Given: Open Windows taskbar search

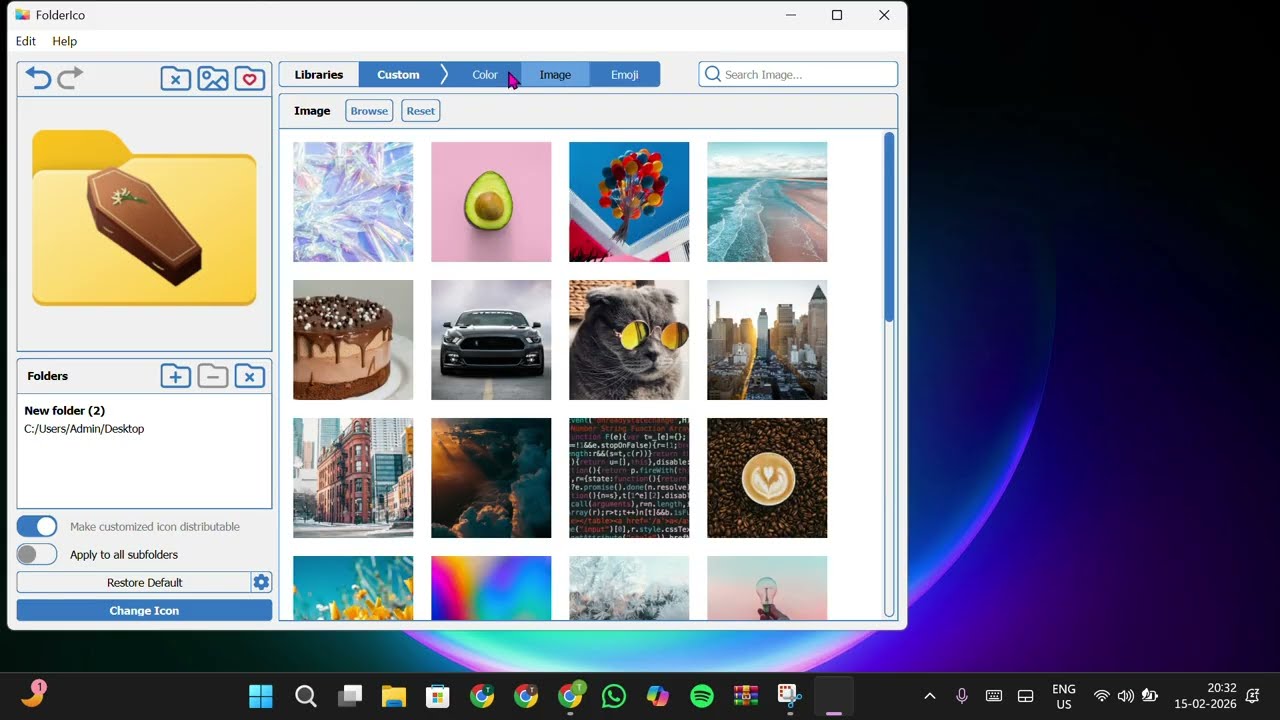Looking at the screenshot, I should tap(306, 696).
